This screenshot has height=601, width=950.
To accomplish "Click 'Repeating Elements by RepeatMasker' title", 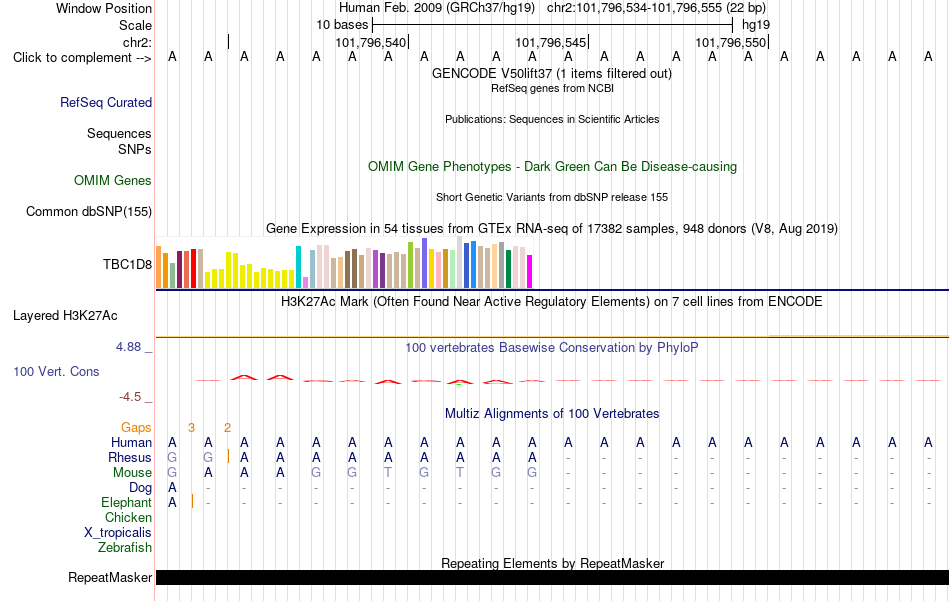I will (x=552, y=563).
